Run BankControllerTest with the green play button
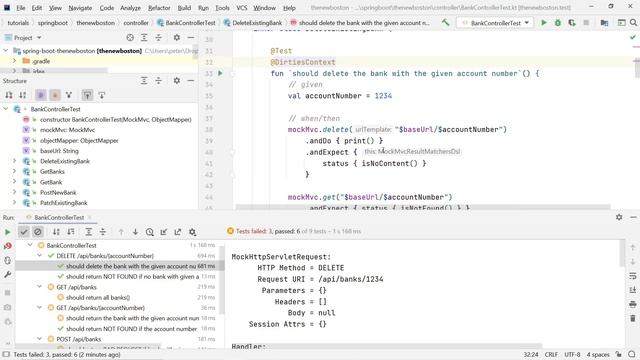Screen dimensions: 640x360 [x=544, y=23]
